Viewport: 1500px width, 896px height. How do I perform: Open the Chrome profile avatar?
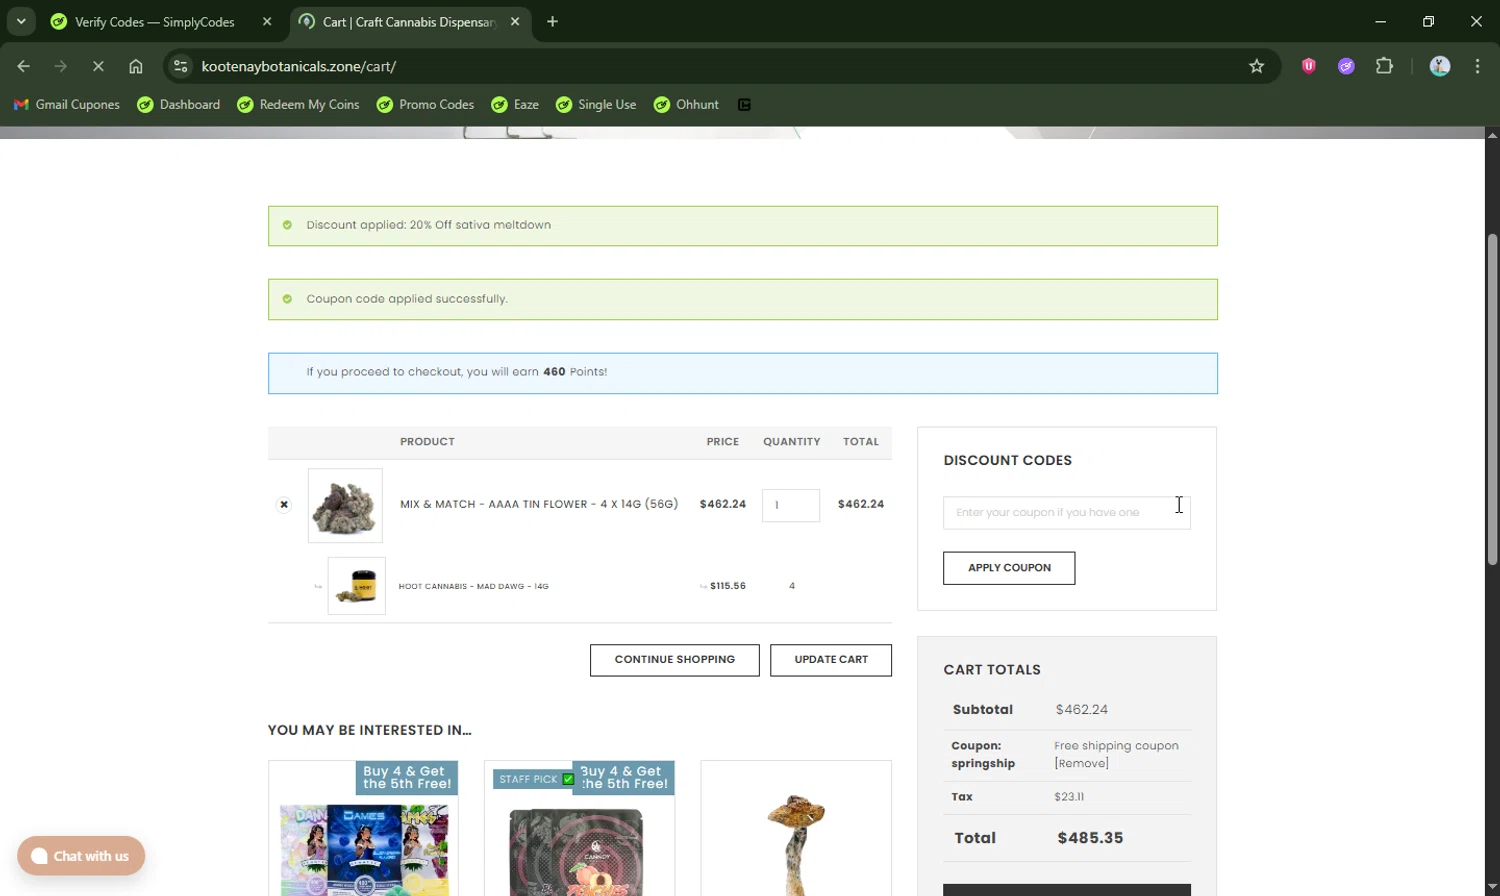pyautogui.click(x=1440, y=66)
